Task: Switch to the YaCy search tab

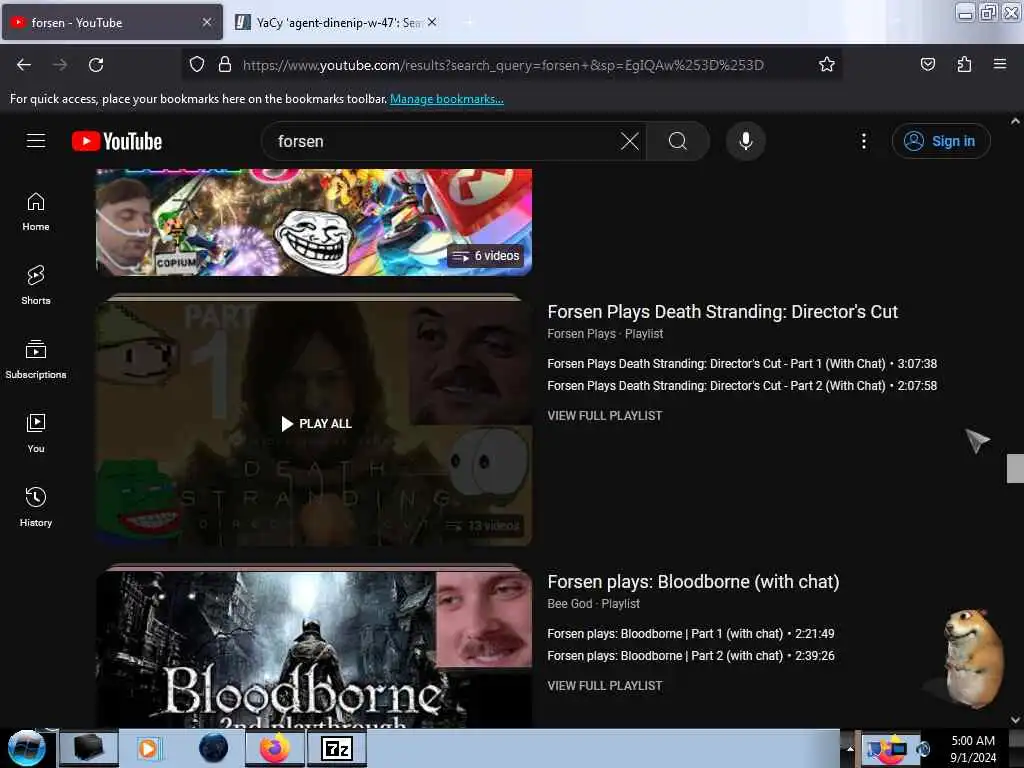Action: [x=336, y=22]
